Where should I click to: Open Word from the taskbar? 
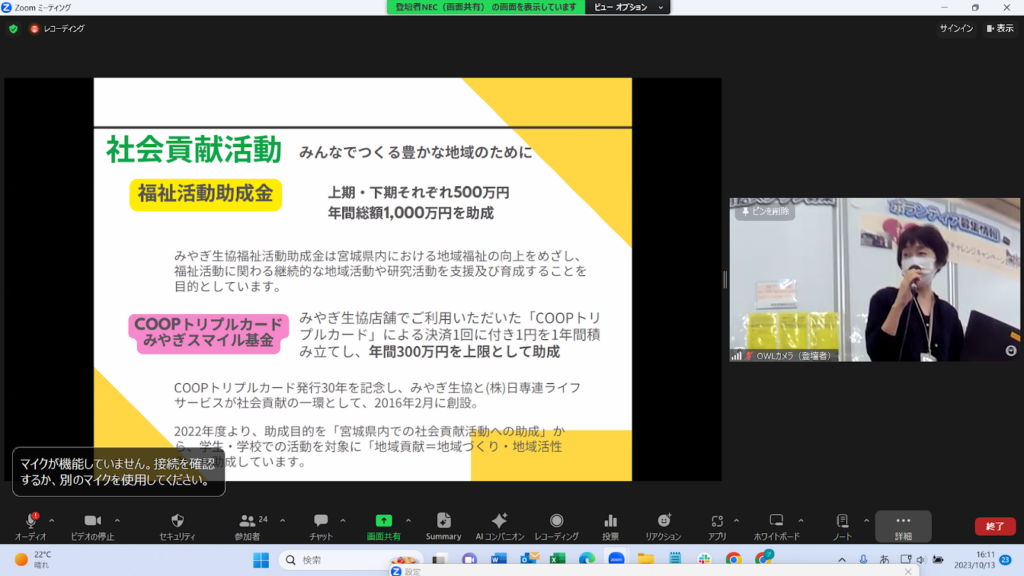click(499, 560)
